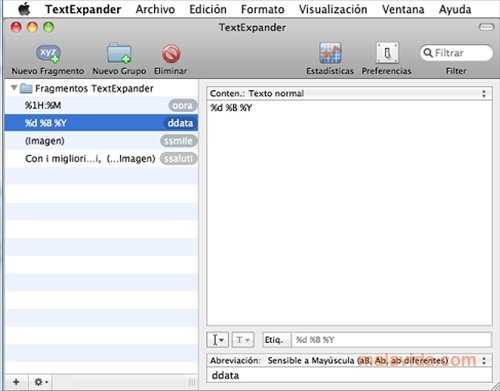
Task: Open the TextExpander app menu
Action: click(83, 9)
